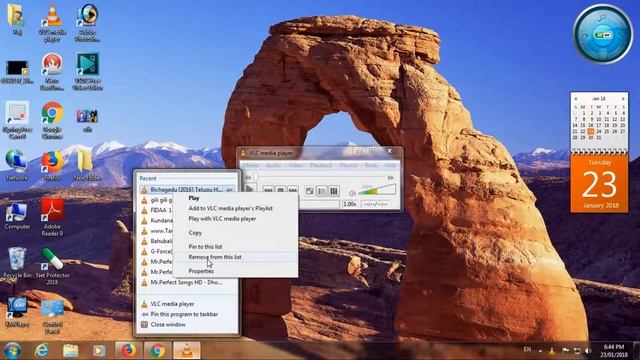The width and height of the screenshot is (640, 360).
Task: Open recent item Bahubali
Action: [x=156, y=241]
